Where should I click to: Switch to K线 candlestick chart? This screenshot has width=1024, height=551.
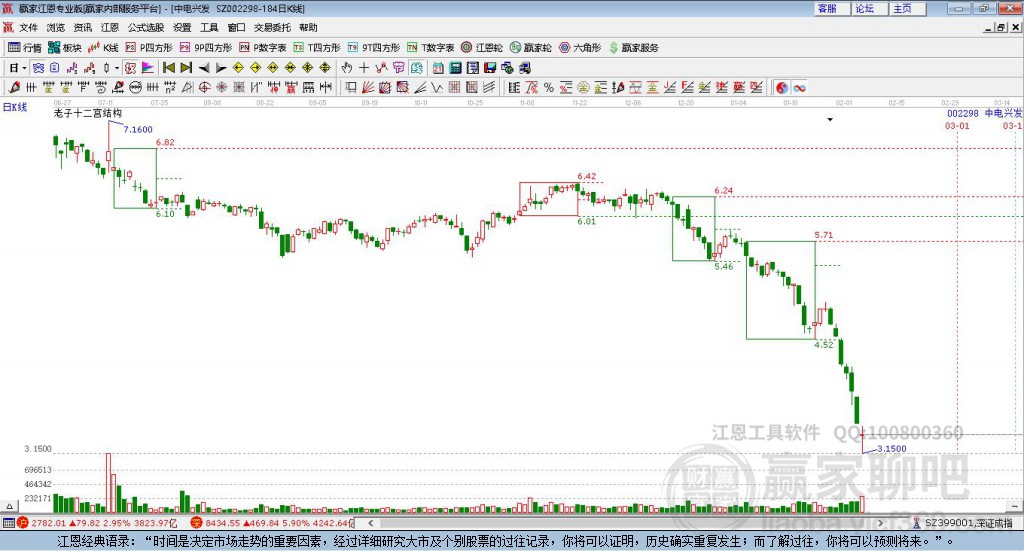tap(104, 47)
